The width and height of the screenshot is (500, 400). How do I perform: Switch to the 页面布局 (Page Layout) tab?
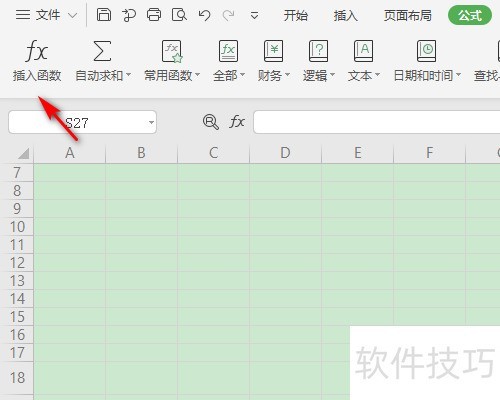[x=407, y=15]
